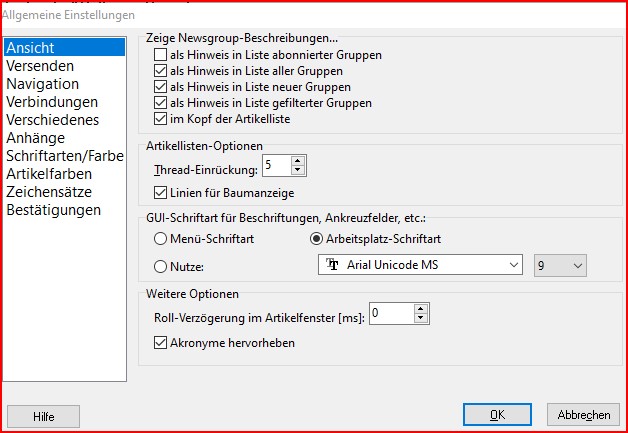
Task: Open the Arial Unicode MS font dropdown
Action: tap(420, 265)
